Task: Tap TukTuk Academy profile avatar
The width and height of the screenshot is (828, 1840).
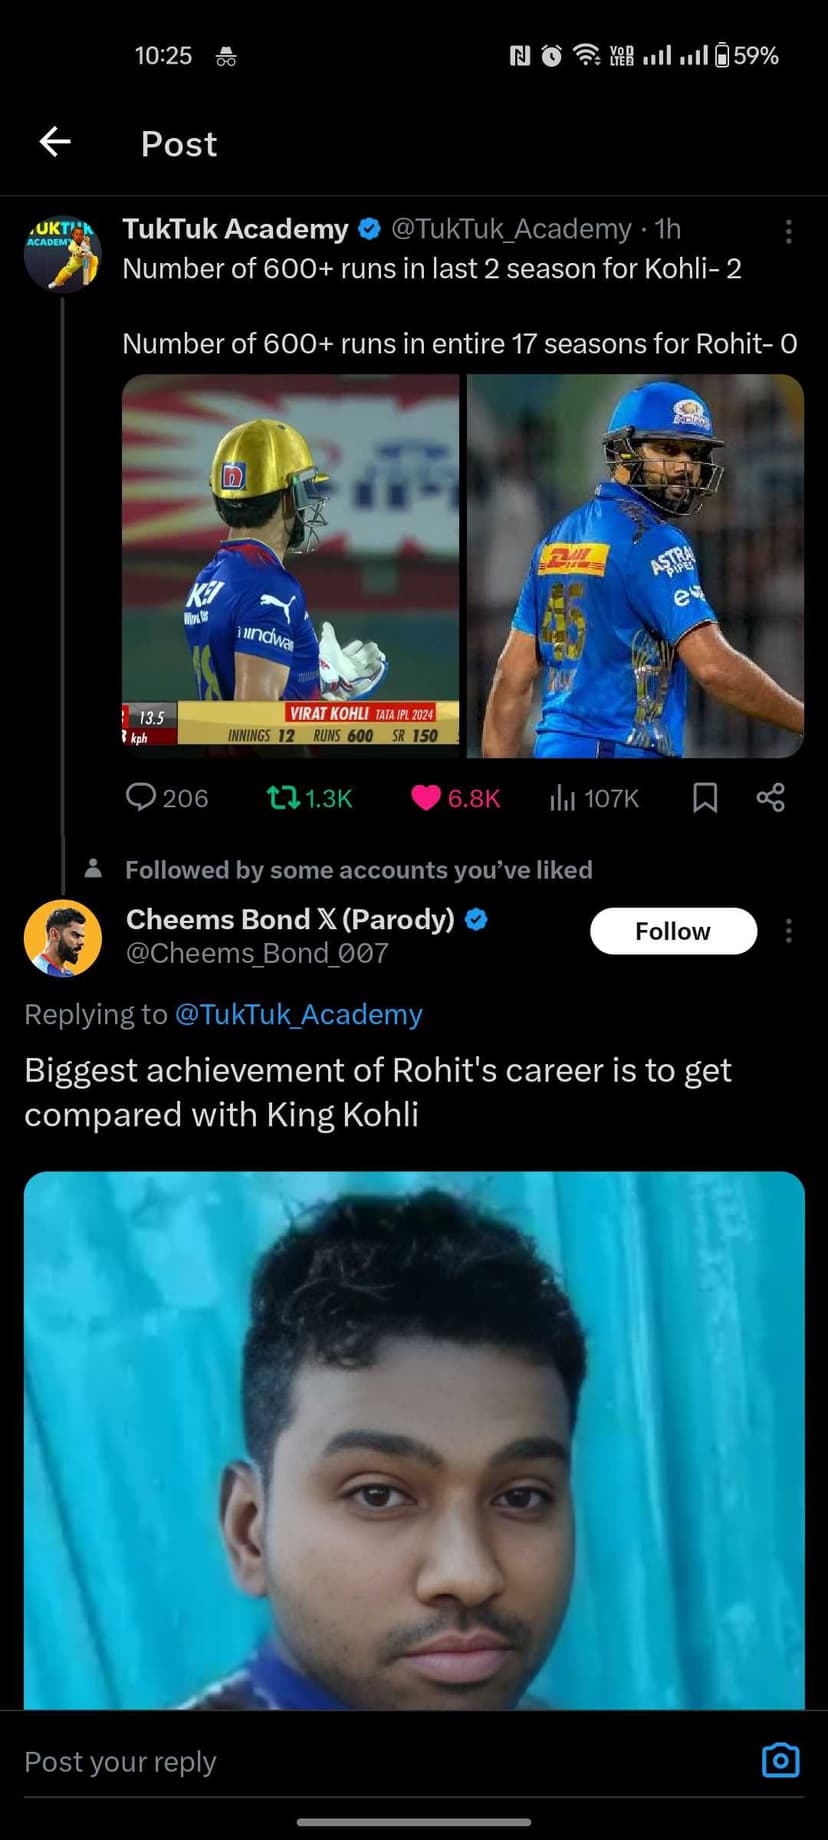Action: pos(63,254)
